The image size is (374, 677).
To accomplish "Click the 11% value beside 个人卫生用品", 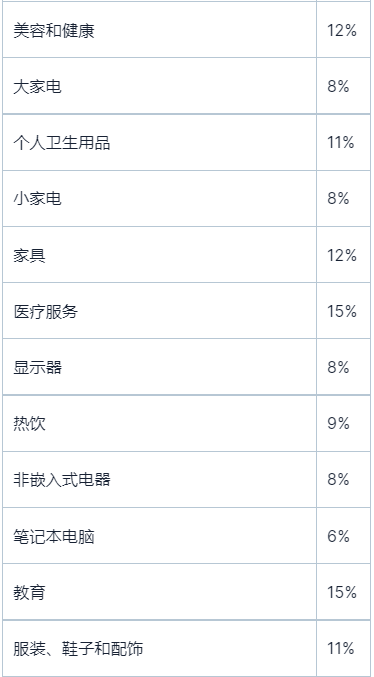I will tap(341, 142).
